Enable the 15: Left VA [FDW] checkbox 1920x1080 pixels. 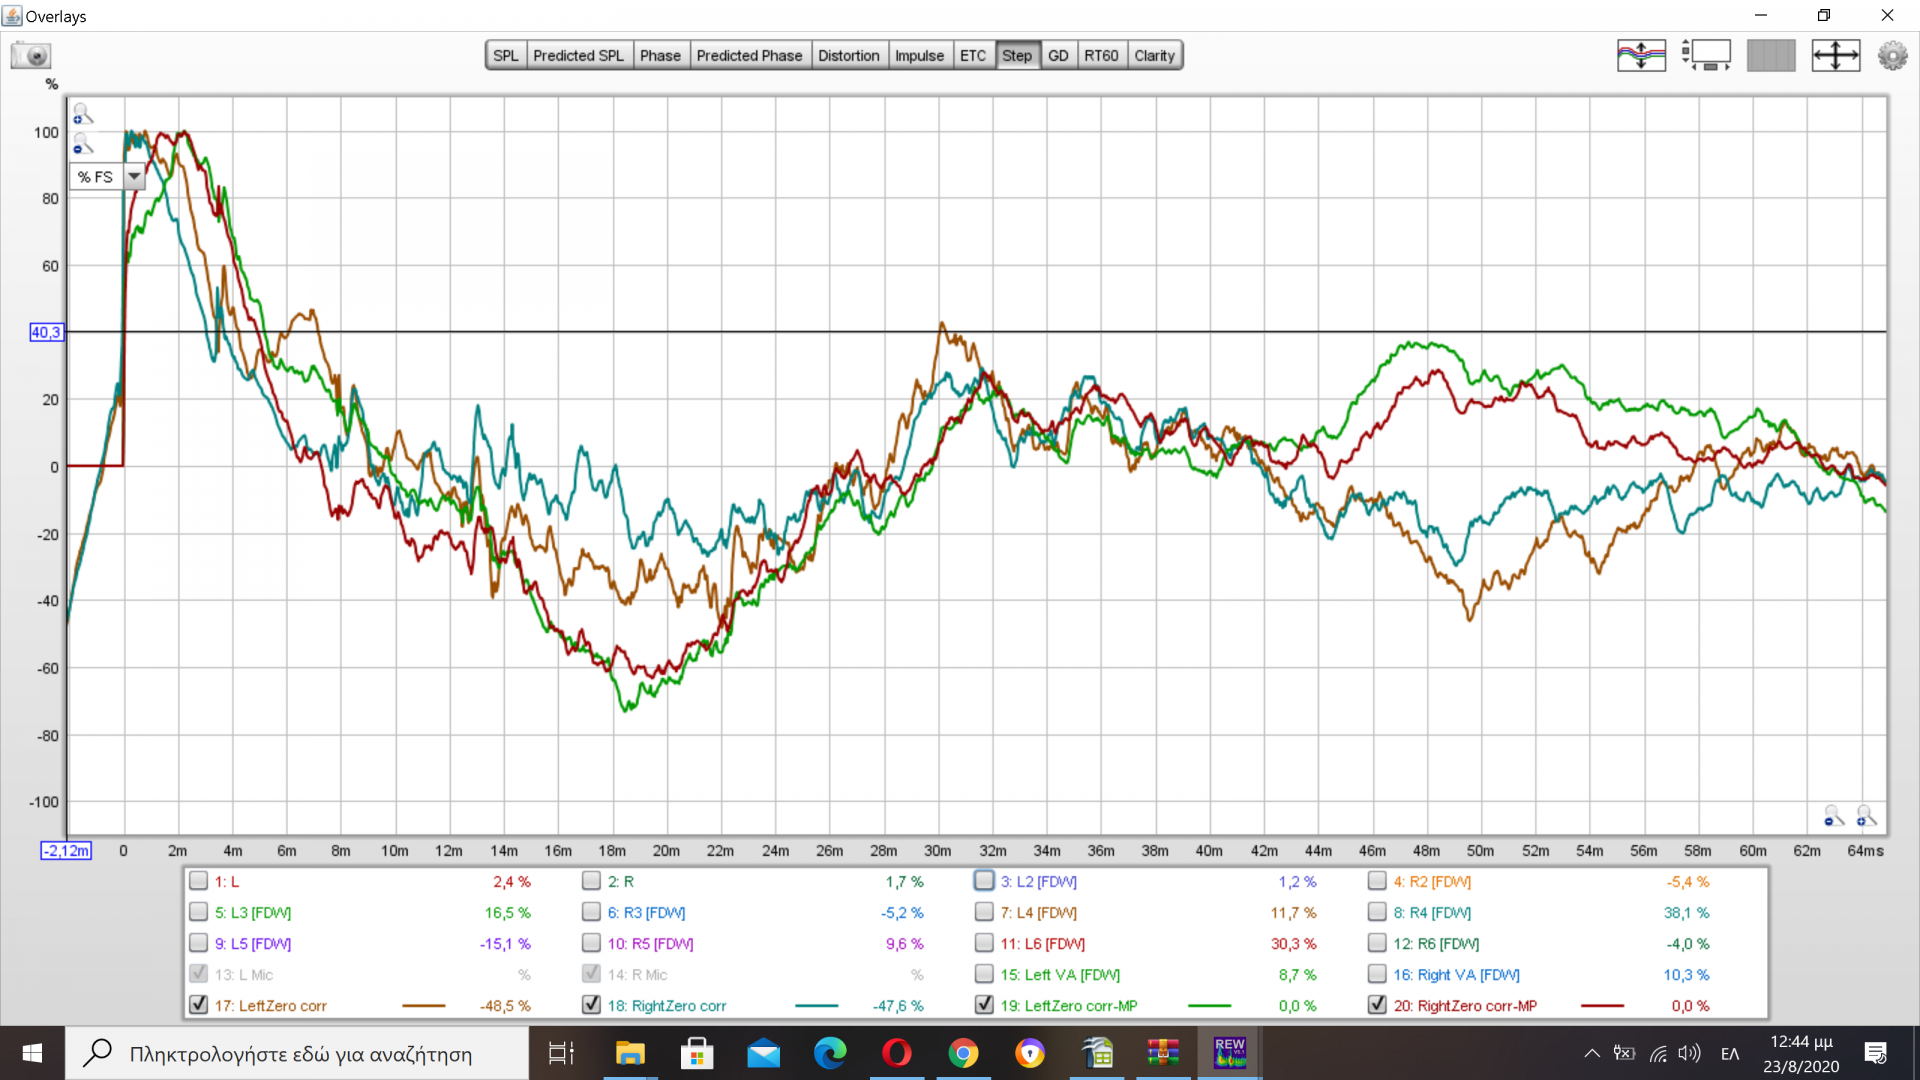click(x=984, y=974)
